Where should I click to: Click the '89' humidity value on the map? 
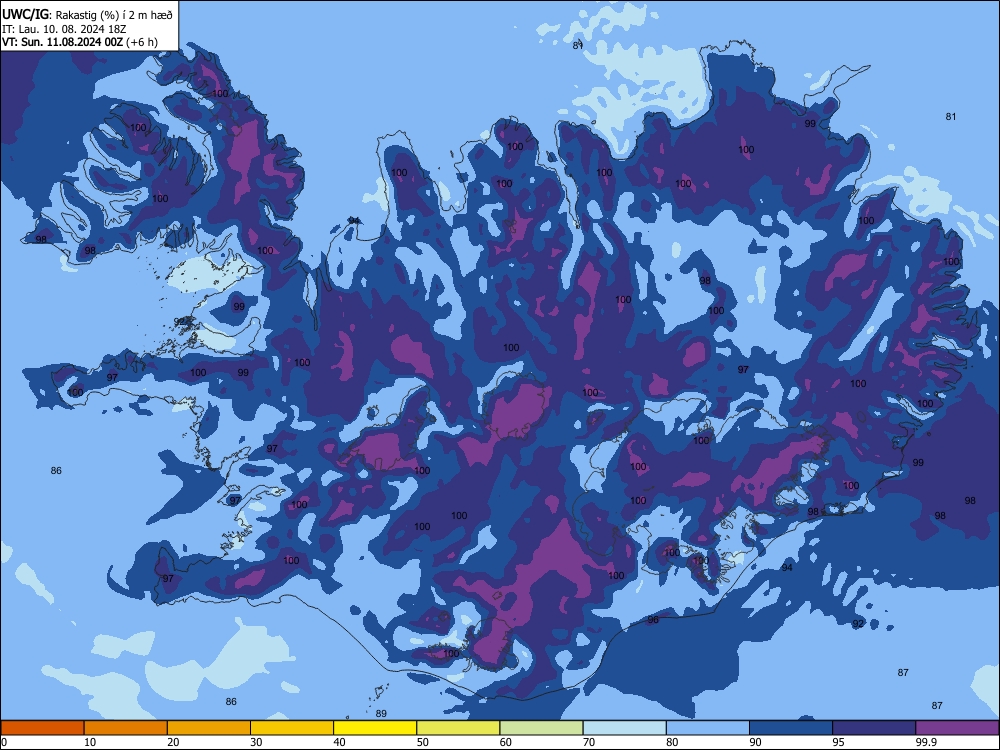pyautogui.click(x=381, y=714)
